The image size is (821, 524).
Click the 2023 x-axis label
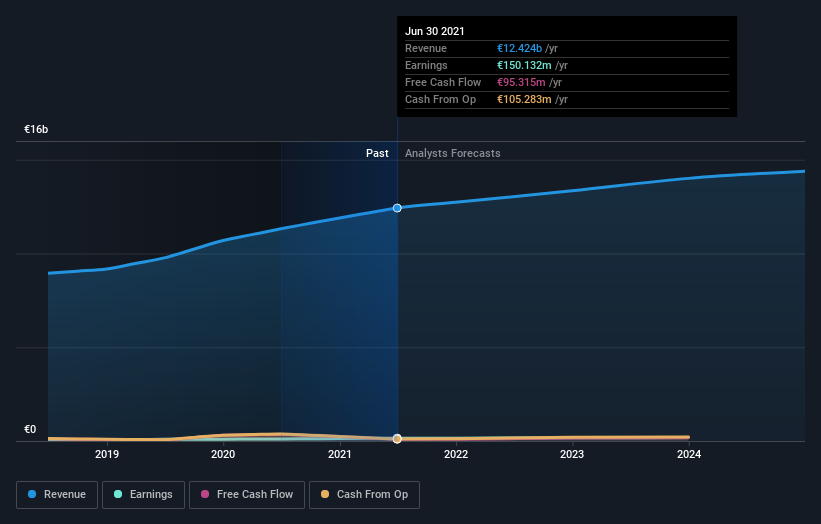[x=572, y=454]
